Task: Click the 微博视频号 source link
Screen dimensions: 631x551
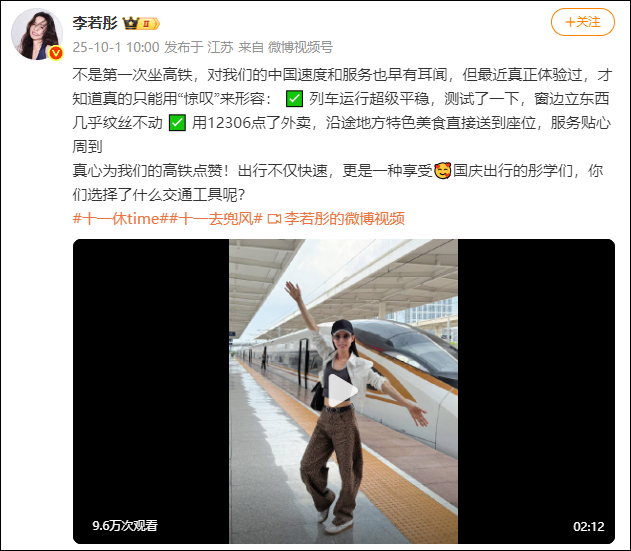Action: point(300,47)
